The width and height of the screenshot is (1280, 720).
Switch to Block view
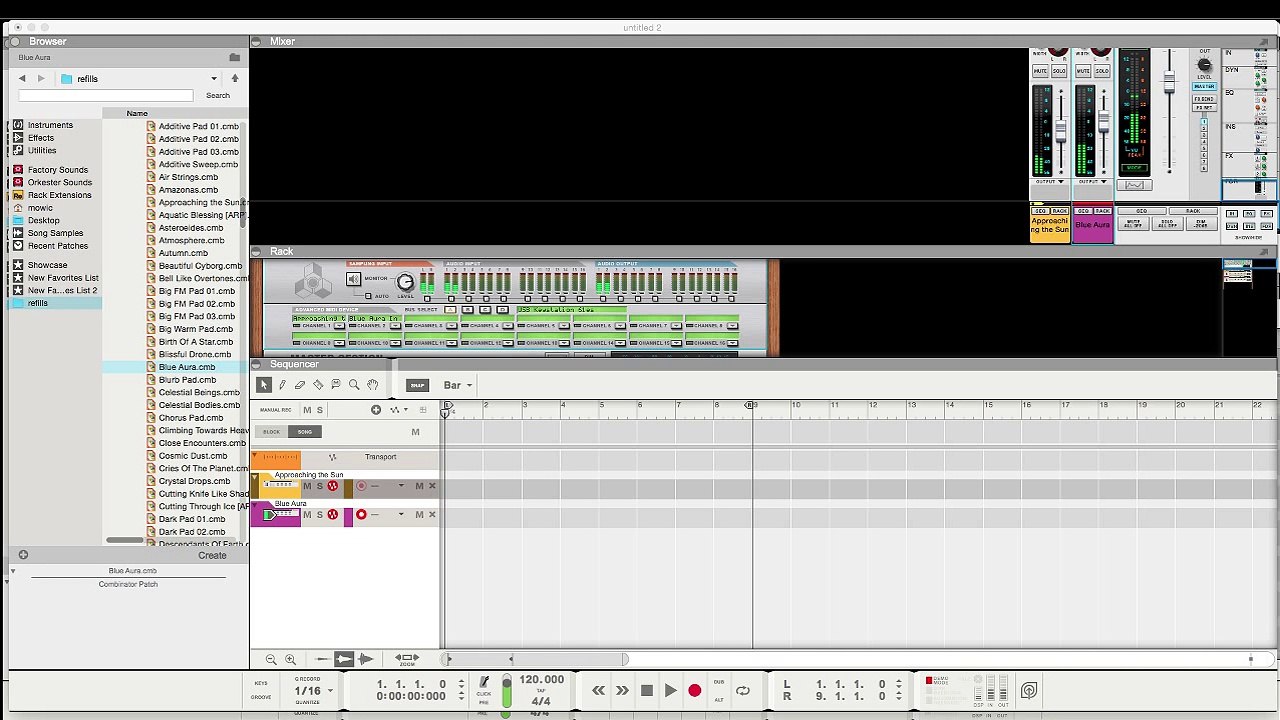tap(272, 432)
